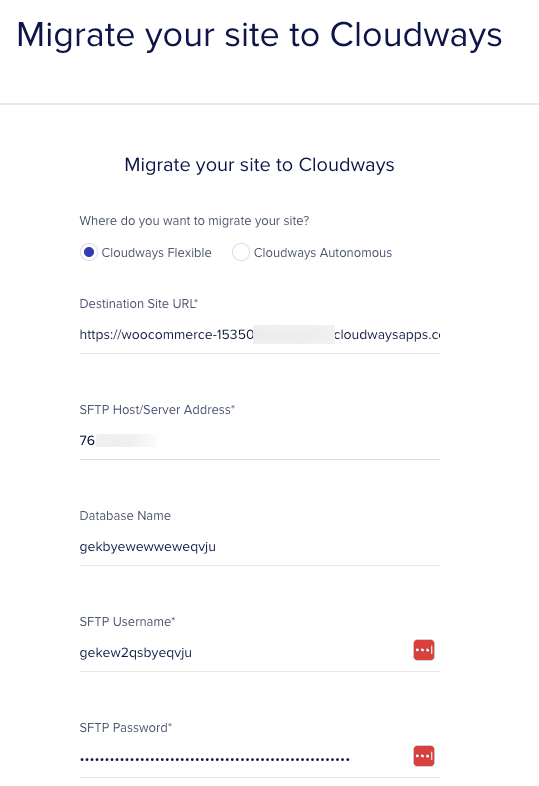Click "Where do you want to migrate your site?" text

tap(195, 221)
